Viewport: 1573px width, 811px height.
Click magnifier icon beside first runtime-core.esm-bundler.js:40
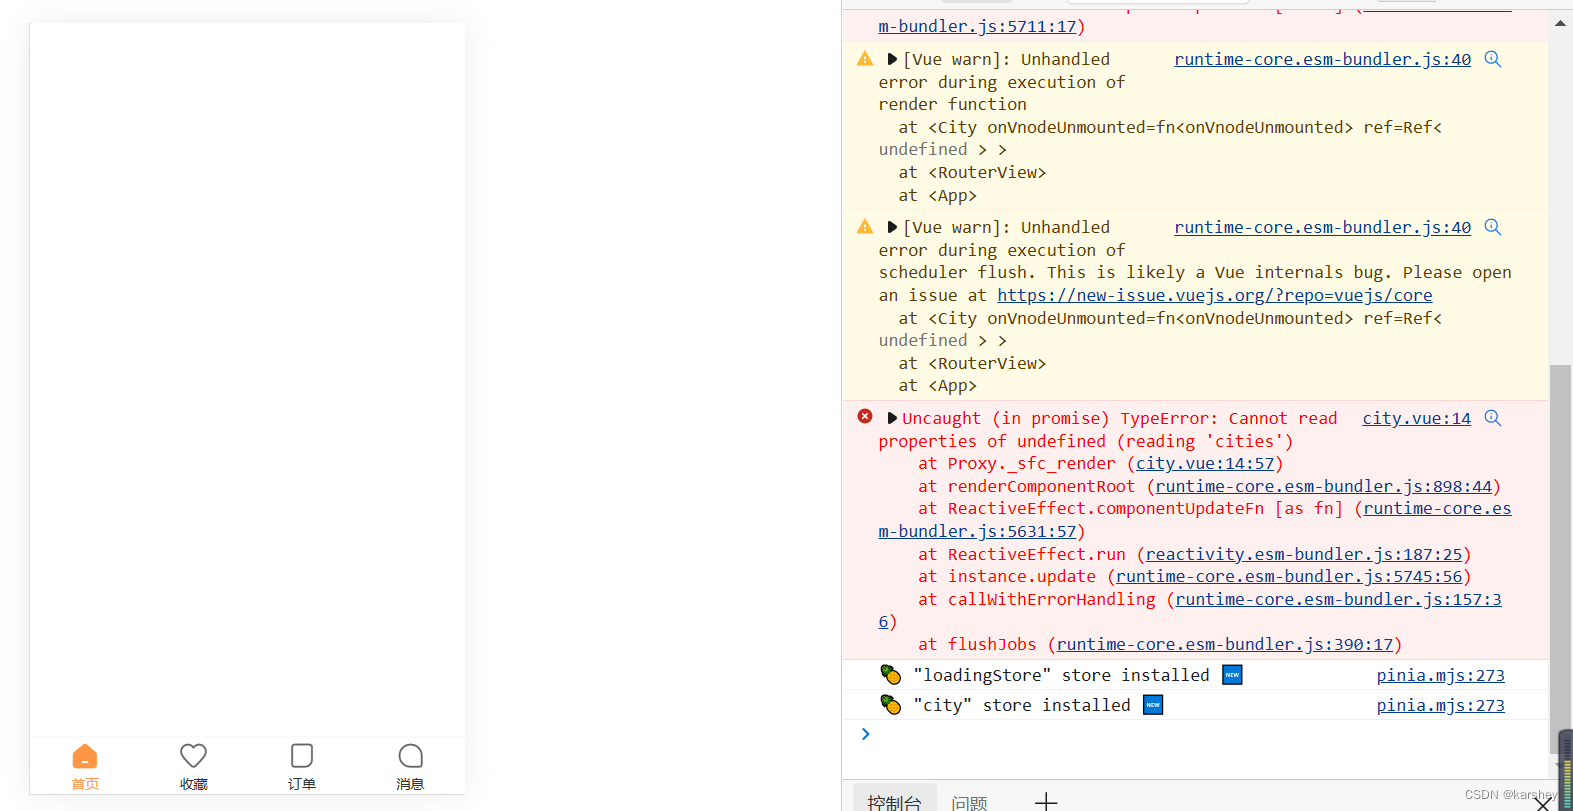click(x=1493, y=59)
